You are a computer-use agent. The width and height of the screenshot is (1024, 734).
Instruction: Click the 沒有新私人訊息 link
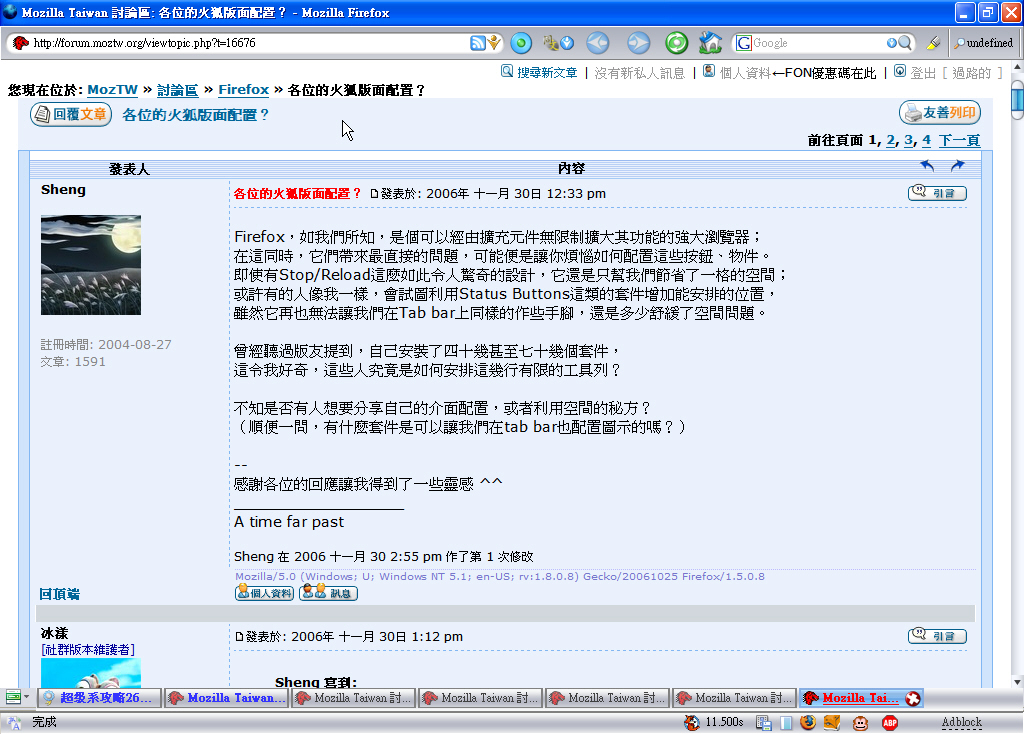tap(639, 72)
